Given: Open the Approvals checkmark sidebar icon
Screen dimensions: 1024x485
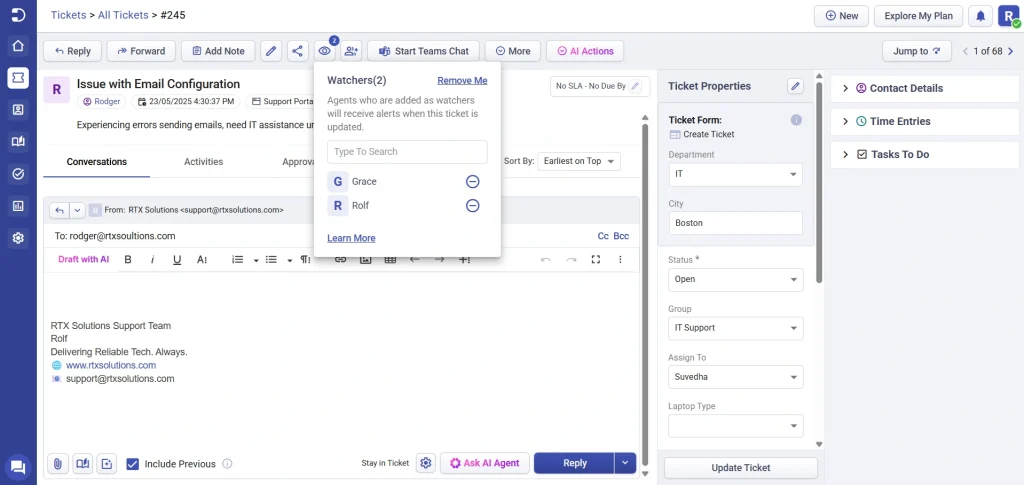Looking at the screenshot, I should coord(18,174).
